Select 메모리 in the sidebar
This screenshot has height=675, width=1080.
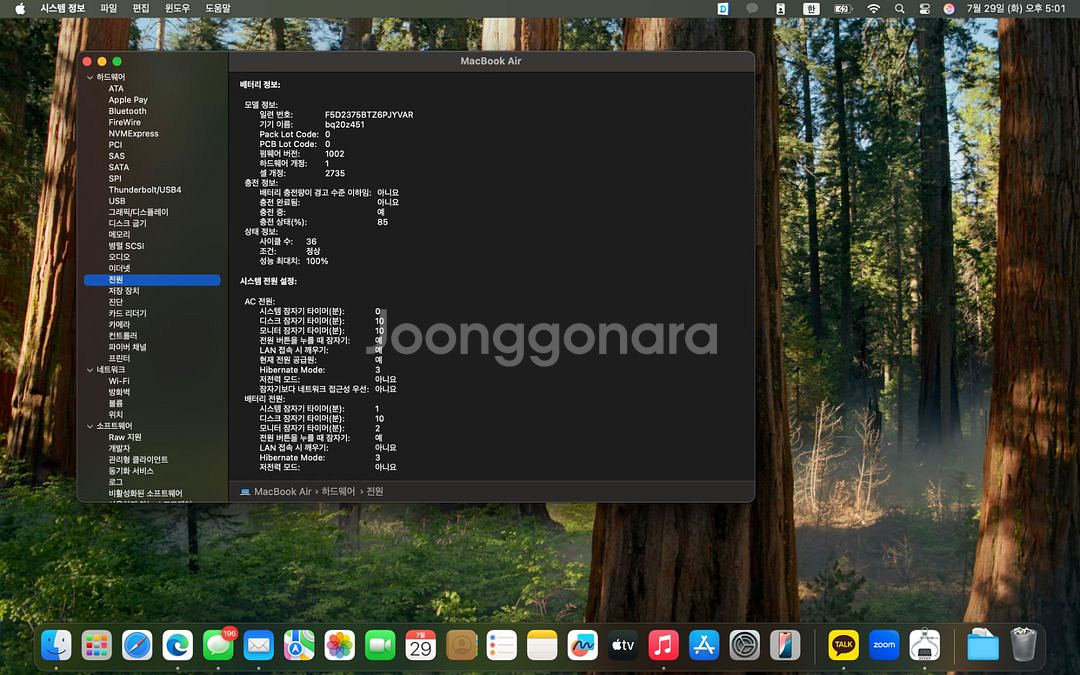119,235
